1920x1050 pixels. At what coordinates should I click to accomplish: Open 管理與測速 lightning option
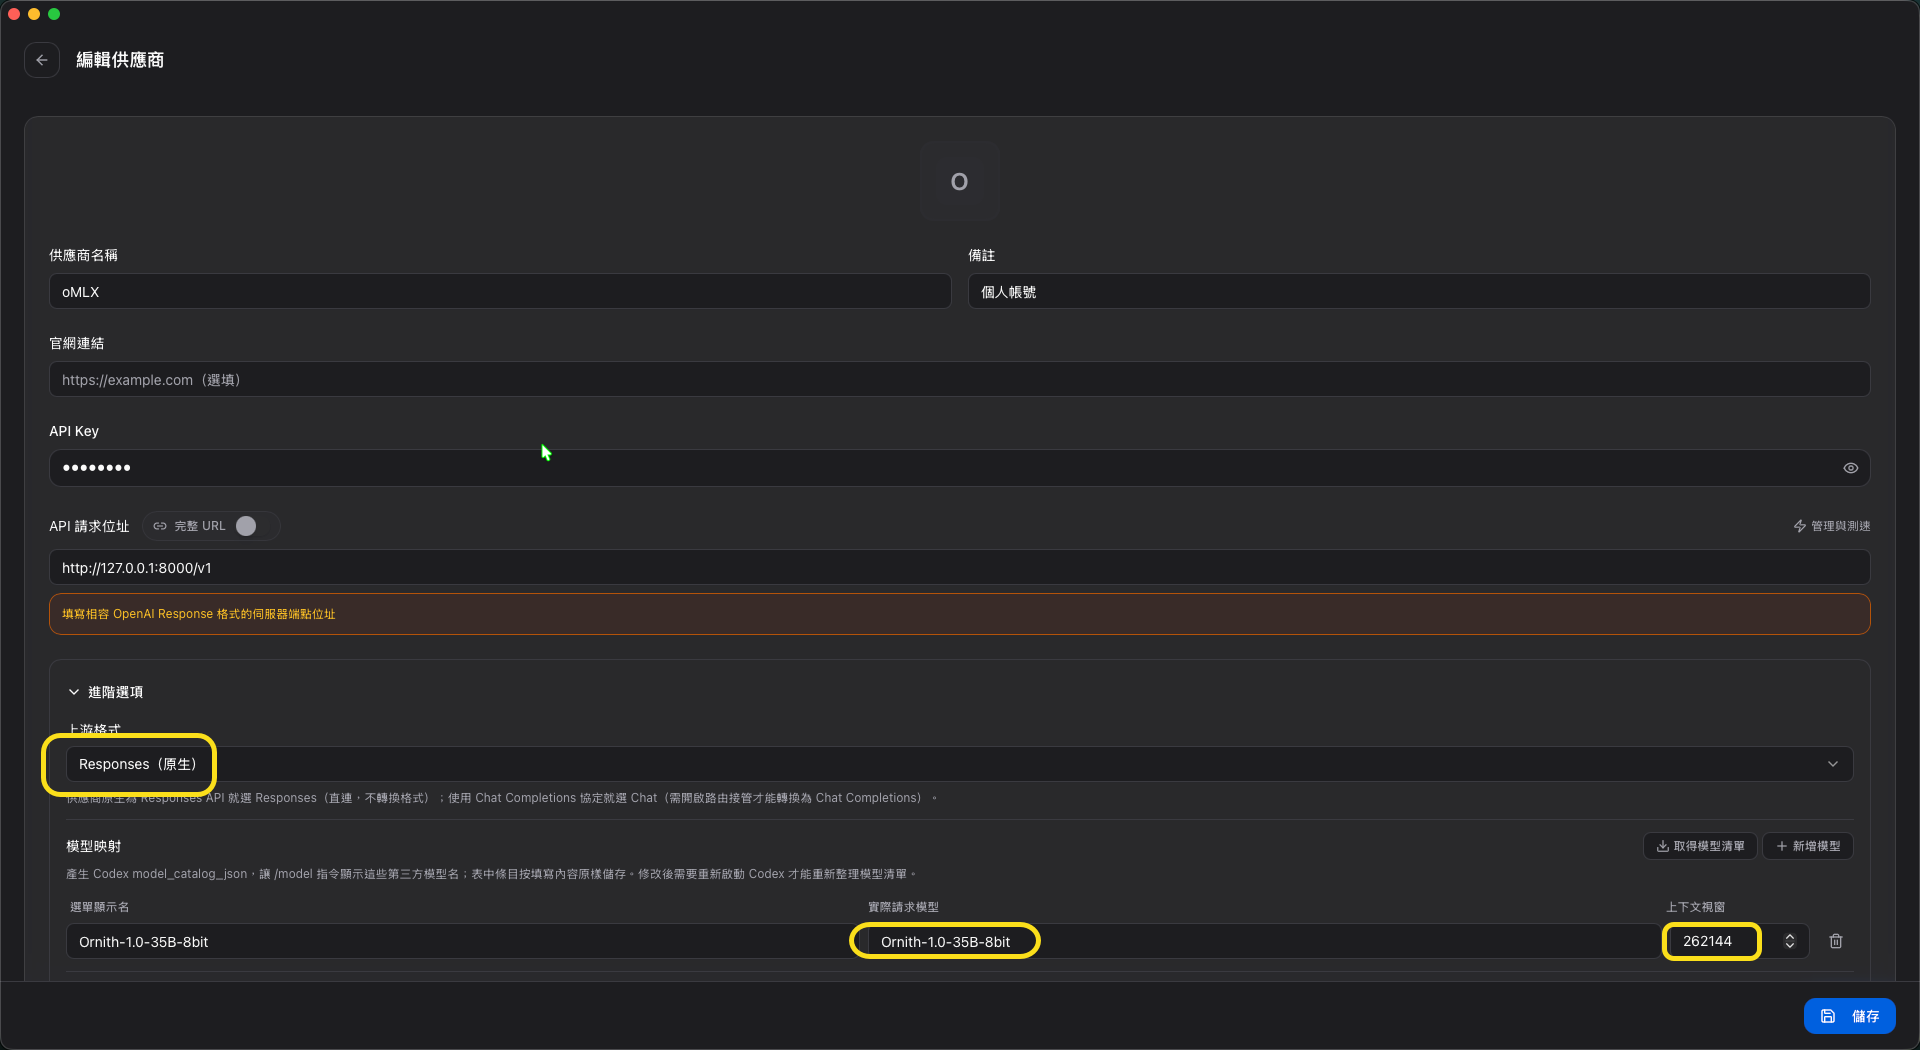point(1831,526)
